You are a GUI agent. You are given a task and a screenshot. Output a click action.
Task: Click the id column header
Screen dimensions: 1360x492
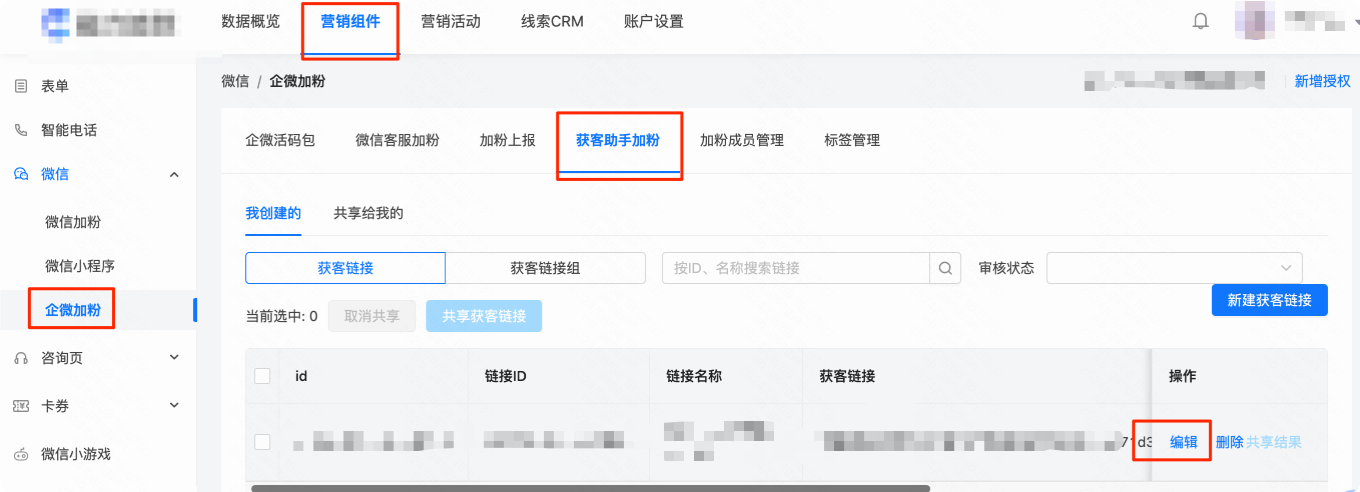[x=301, y=376]
